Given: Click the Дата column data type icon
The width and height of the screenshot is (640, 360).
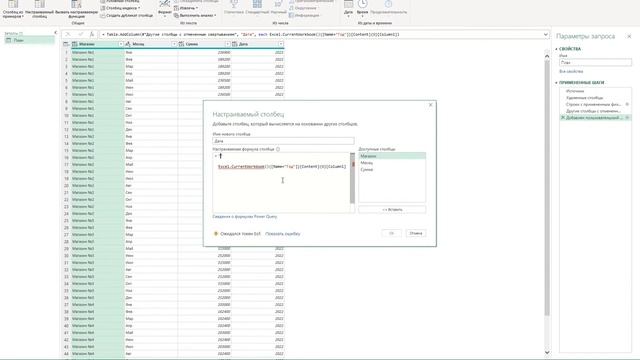Looking at the screenshot, I should point(235,44).
